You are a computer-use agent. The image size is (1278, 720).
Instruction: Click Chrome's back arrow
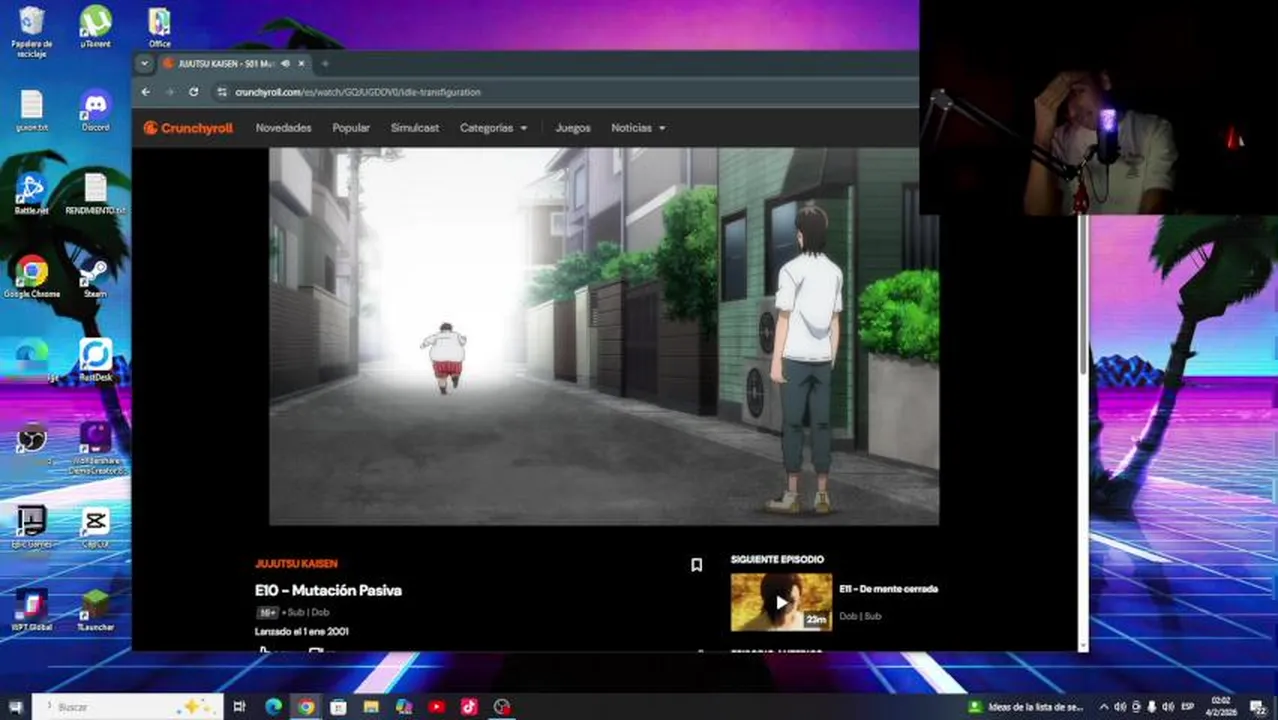(146, 92)
